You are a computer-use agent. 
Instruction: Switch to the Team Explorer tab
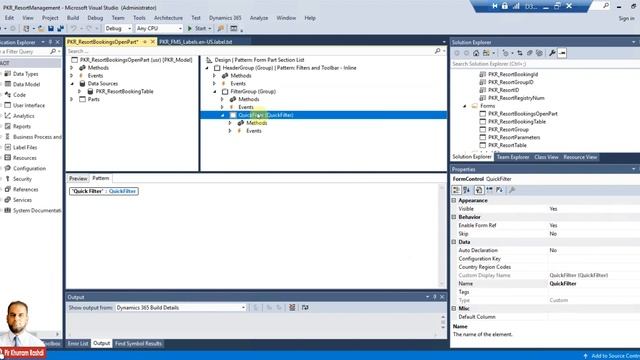point(513,157)
